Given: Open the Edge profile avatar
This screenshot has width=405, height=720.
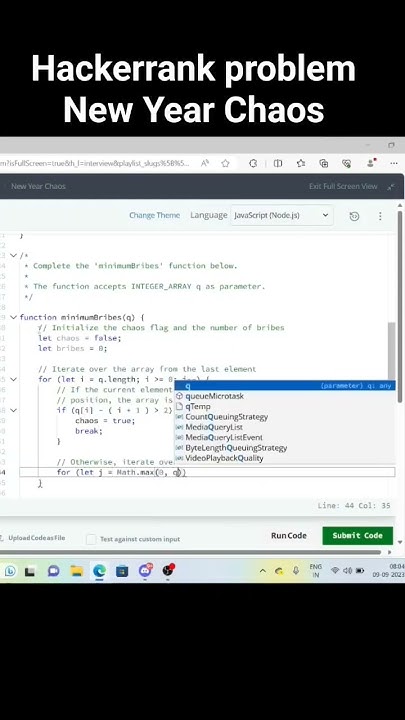Looking at the screenshot, I should click(x=371, y=163).
